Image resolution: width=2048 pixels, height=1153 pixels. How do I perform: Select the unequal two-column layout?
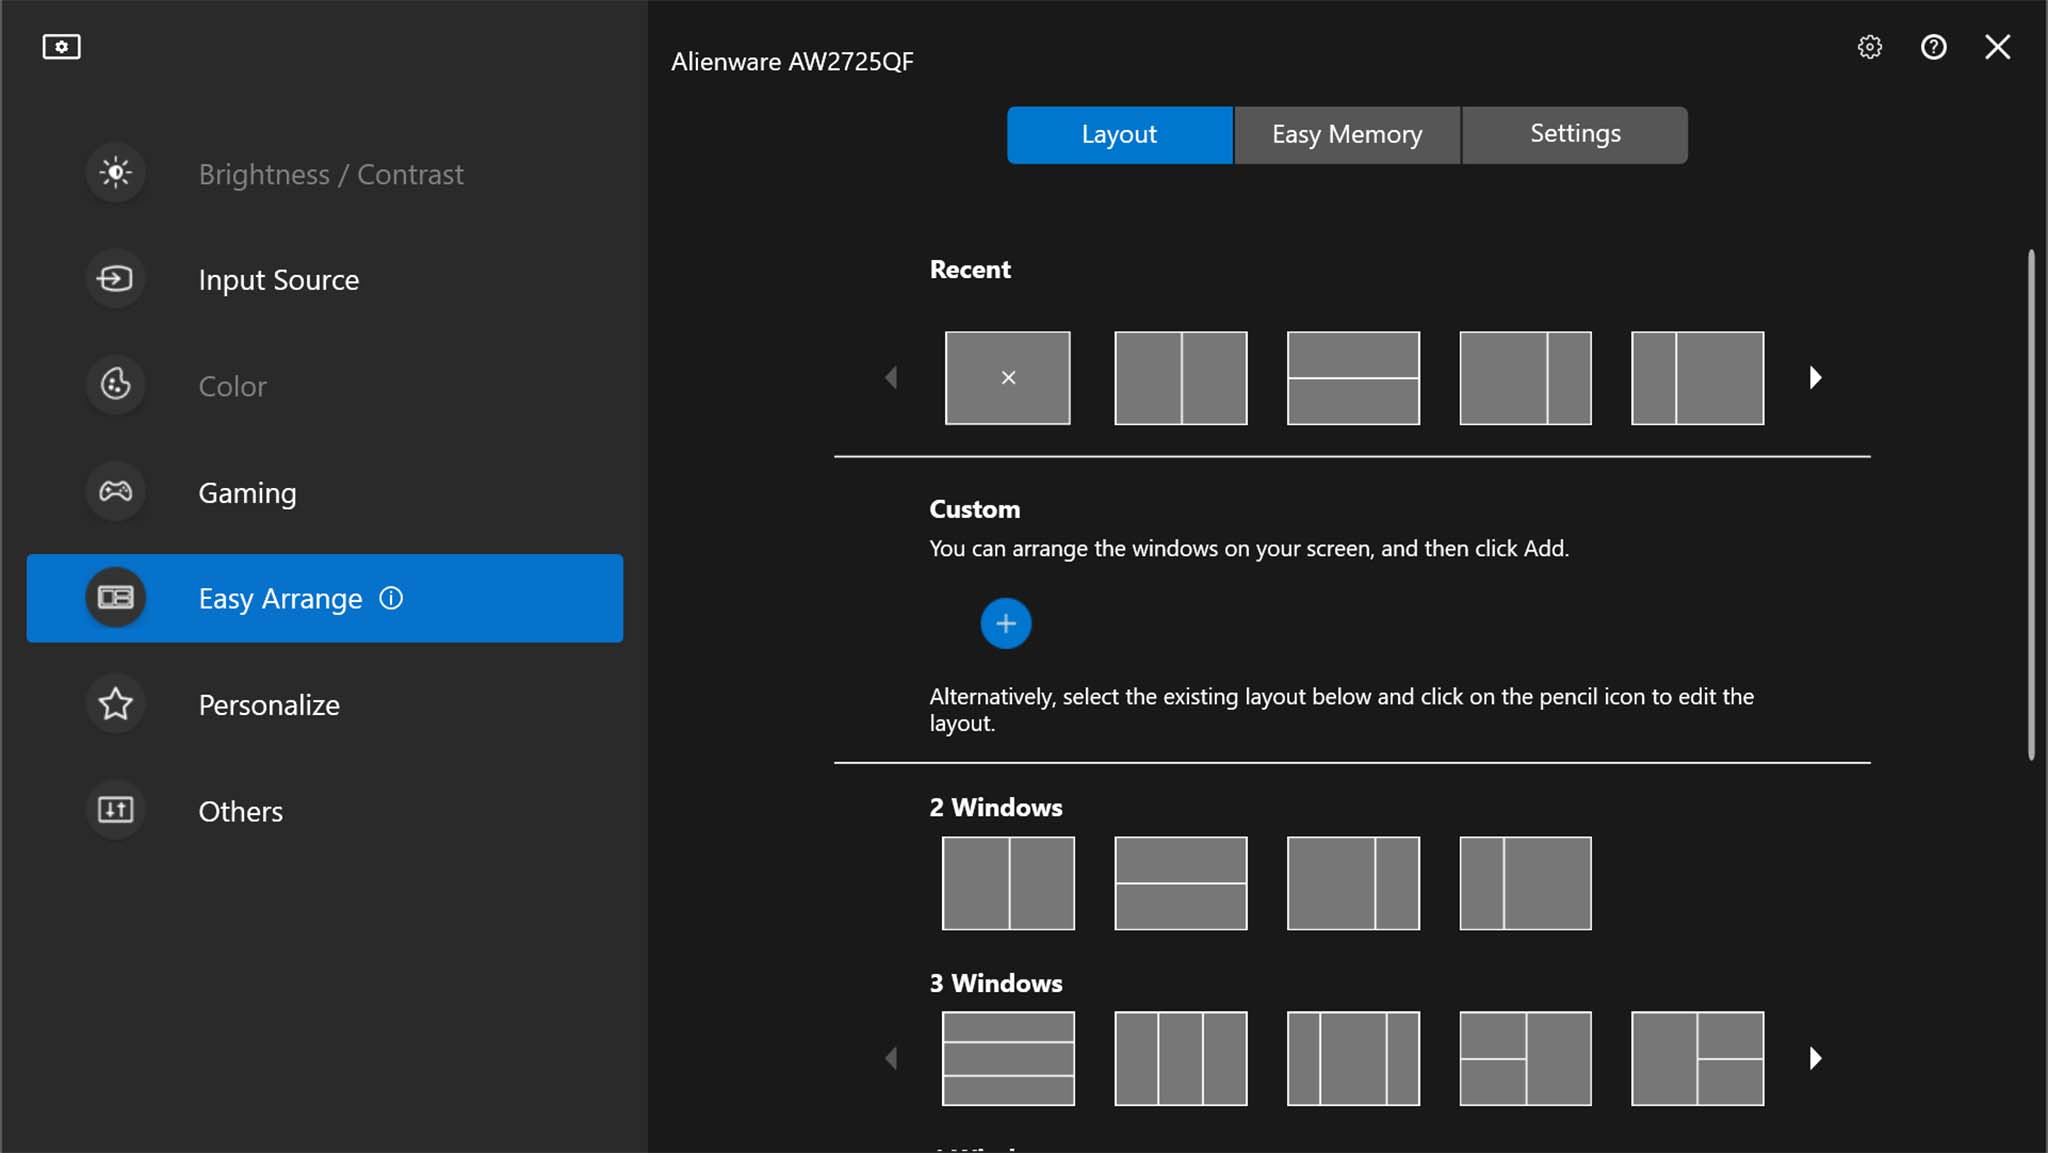tap(1353, 882)
